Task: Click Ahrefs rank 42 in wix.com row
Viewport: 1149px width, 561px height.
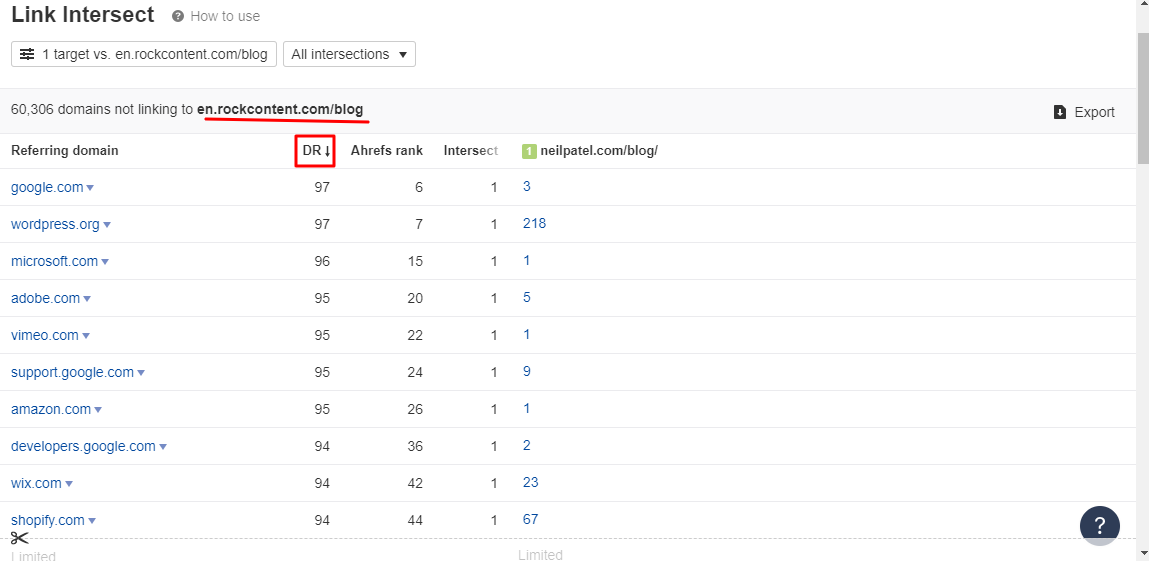Action: pos(415,483)
